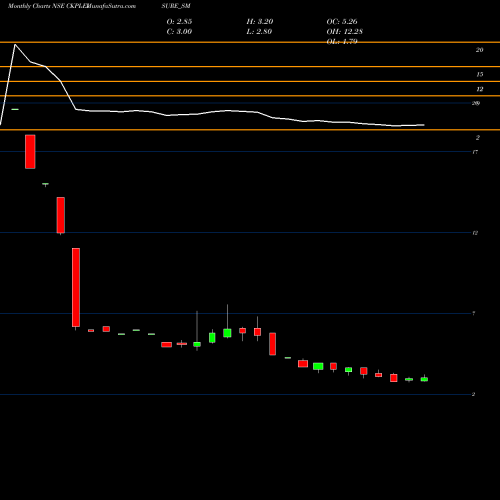The height and width of the screenshot is (500, 500).
Task: Click the 7 price axis label
Action: pos(473,313)
